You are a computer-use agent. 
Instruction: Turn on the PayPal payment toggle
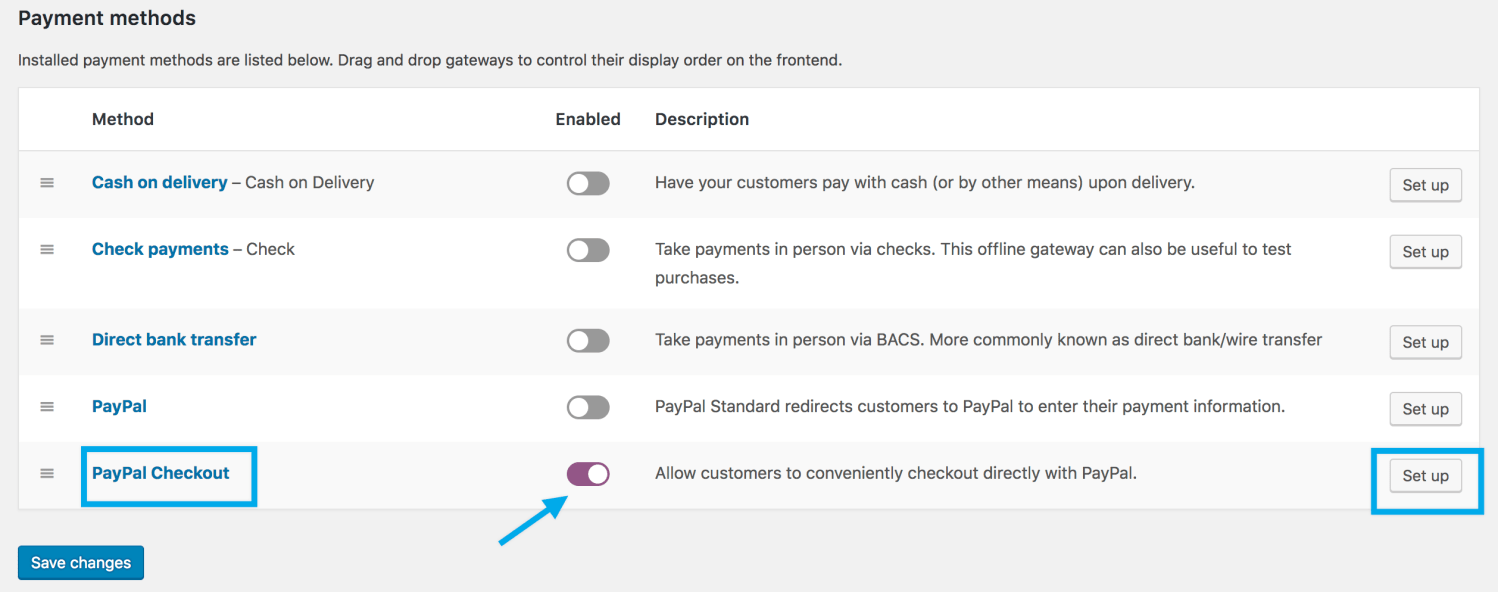tap(588, 407)
